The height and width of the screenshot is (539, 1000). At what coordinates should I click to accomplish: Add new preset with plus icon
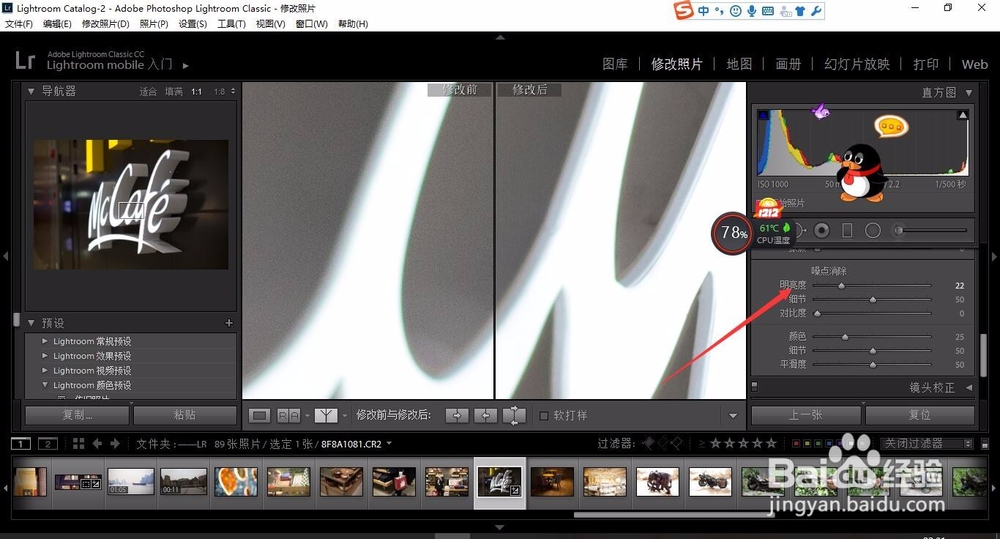(229, 323)
